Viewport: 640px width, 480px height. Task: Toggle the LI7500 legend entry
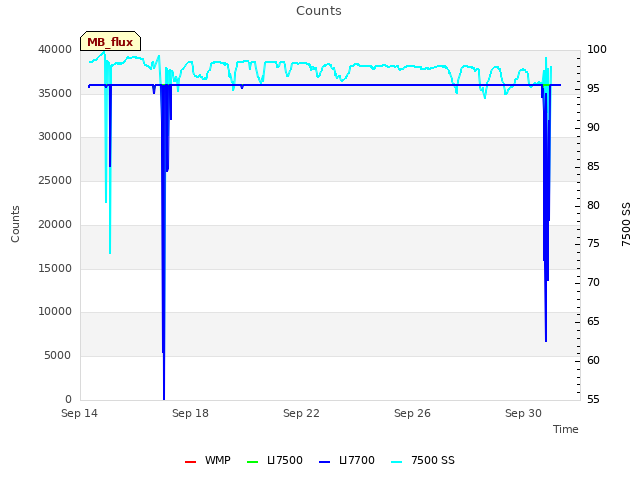point(275,460)
